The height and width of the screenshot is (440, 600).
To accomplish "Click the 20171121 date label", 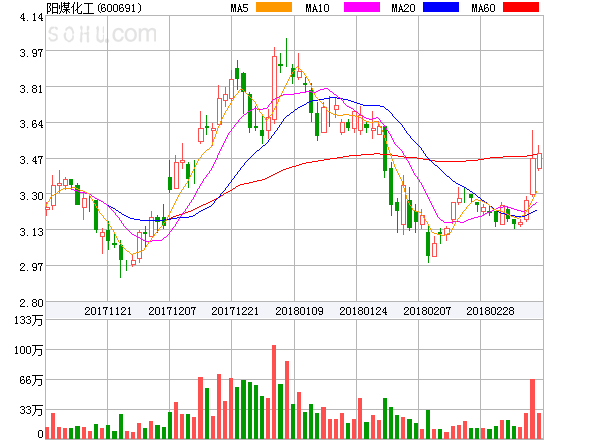I will point(108,311).
